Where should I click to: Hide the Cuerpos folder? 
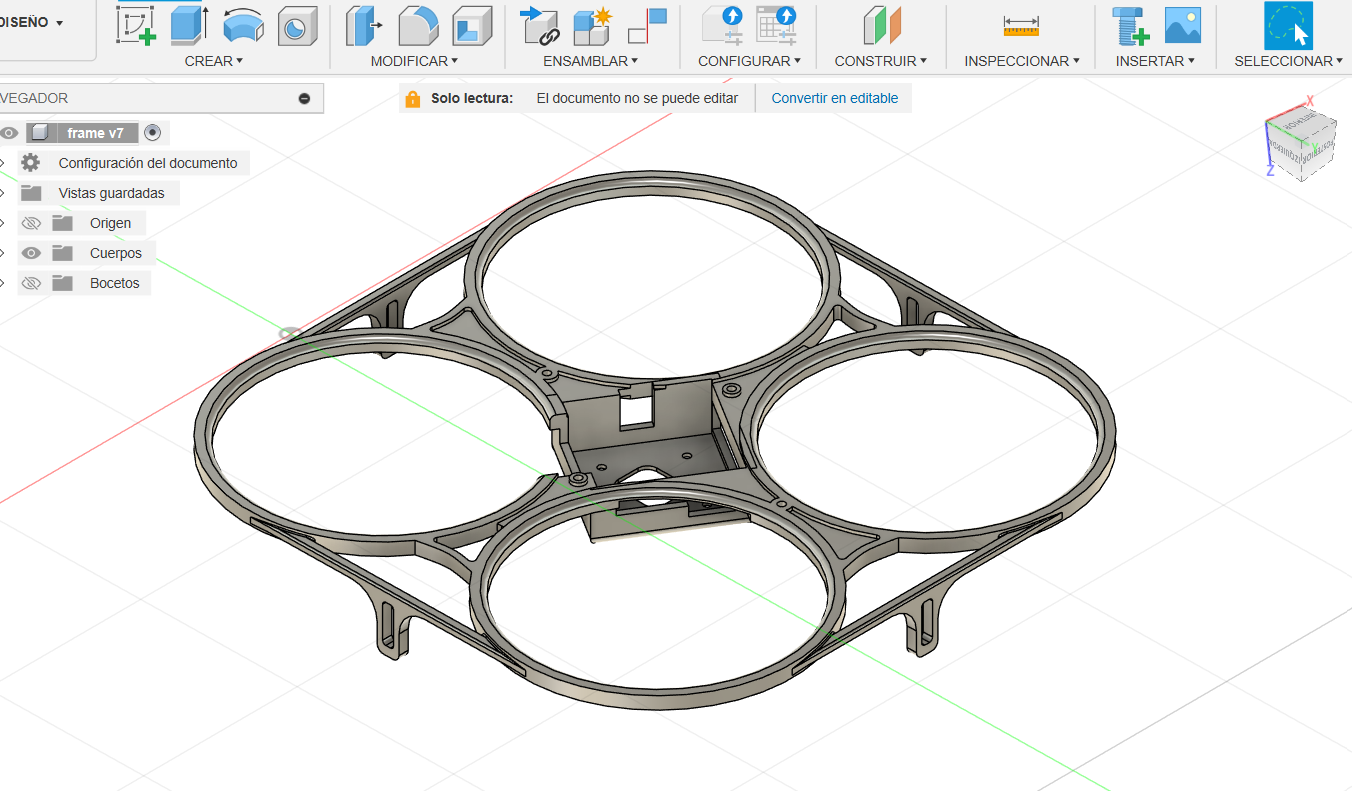[31, 253]
